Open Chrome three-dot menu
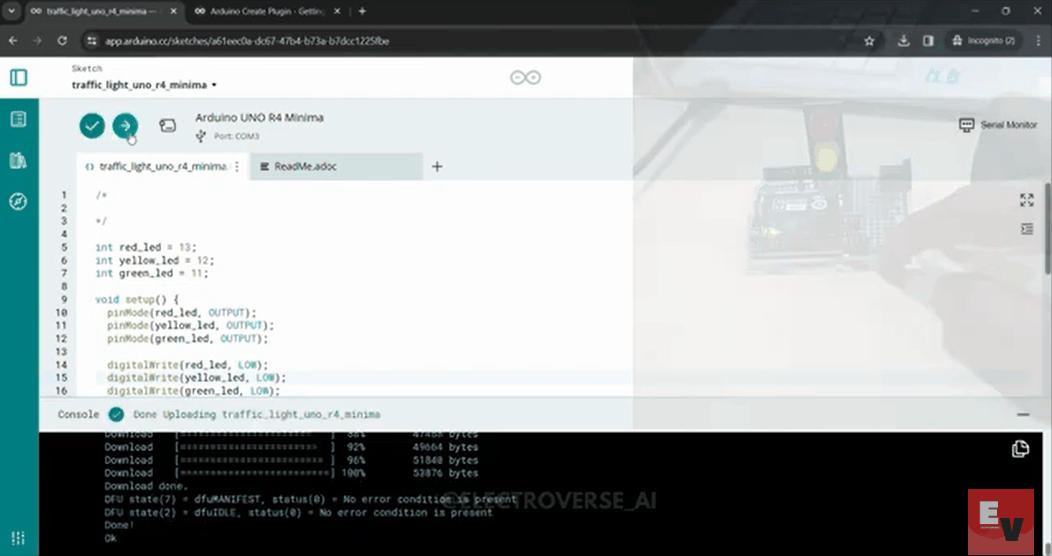 click(x=1038, y=41)
